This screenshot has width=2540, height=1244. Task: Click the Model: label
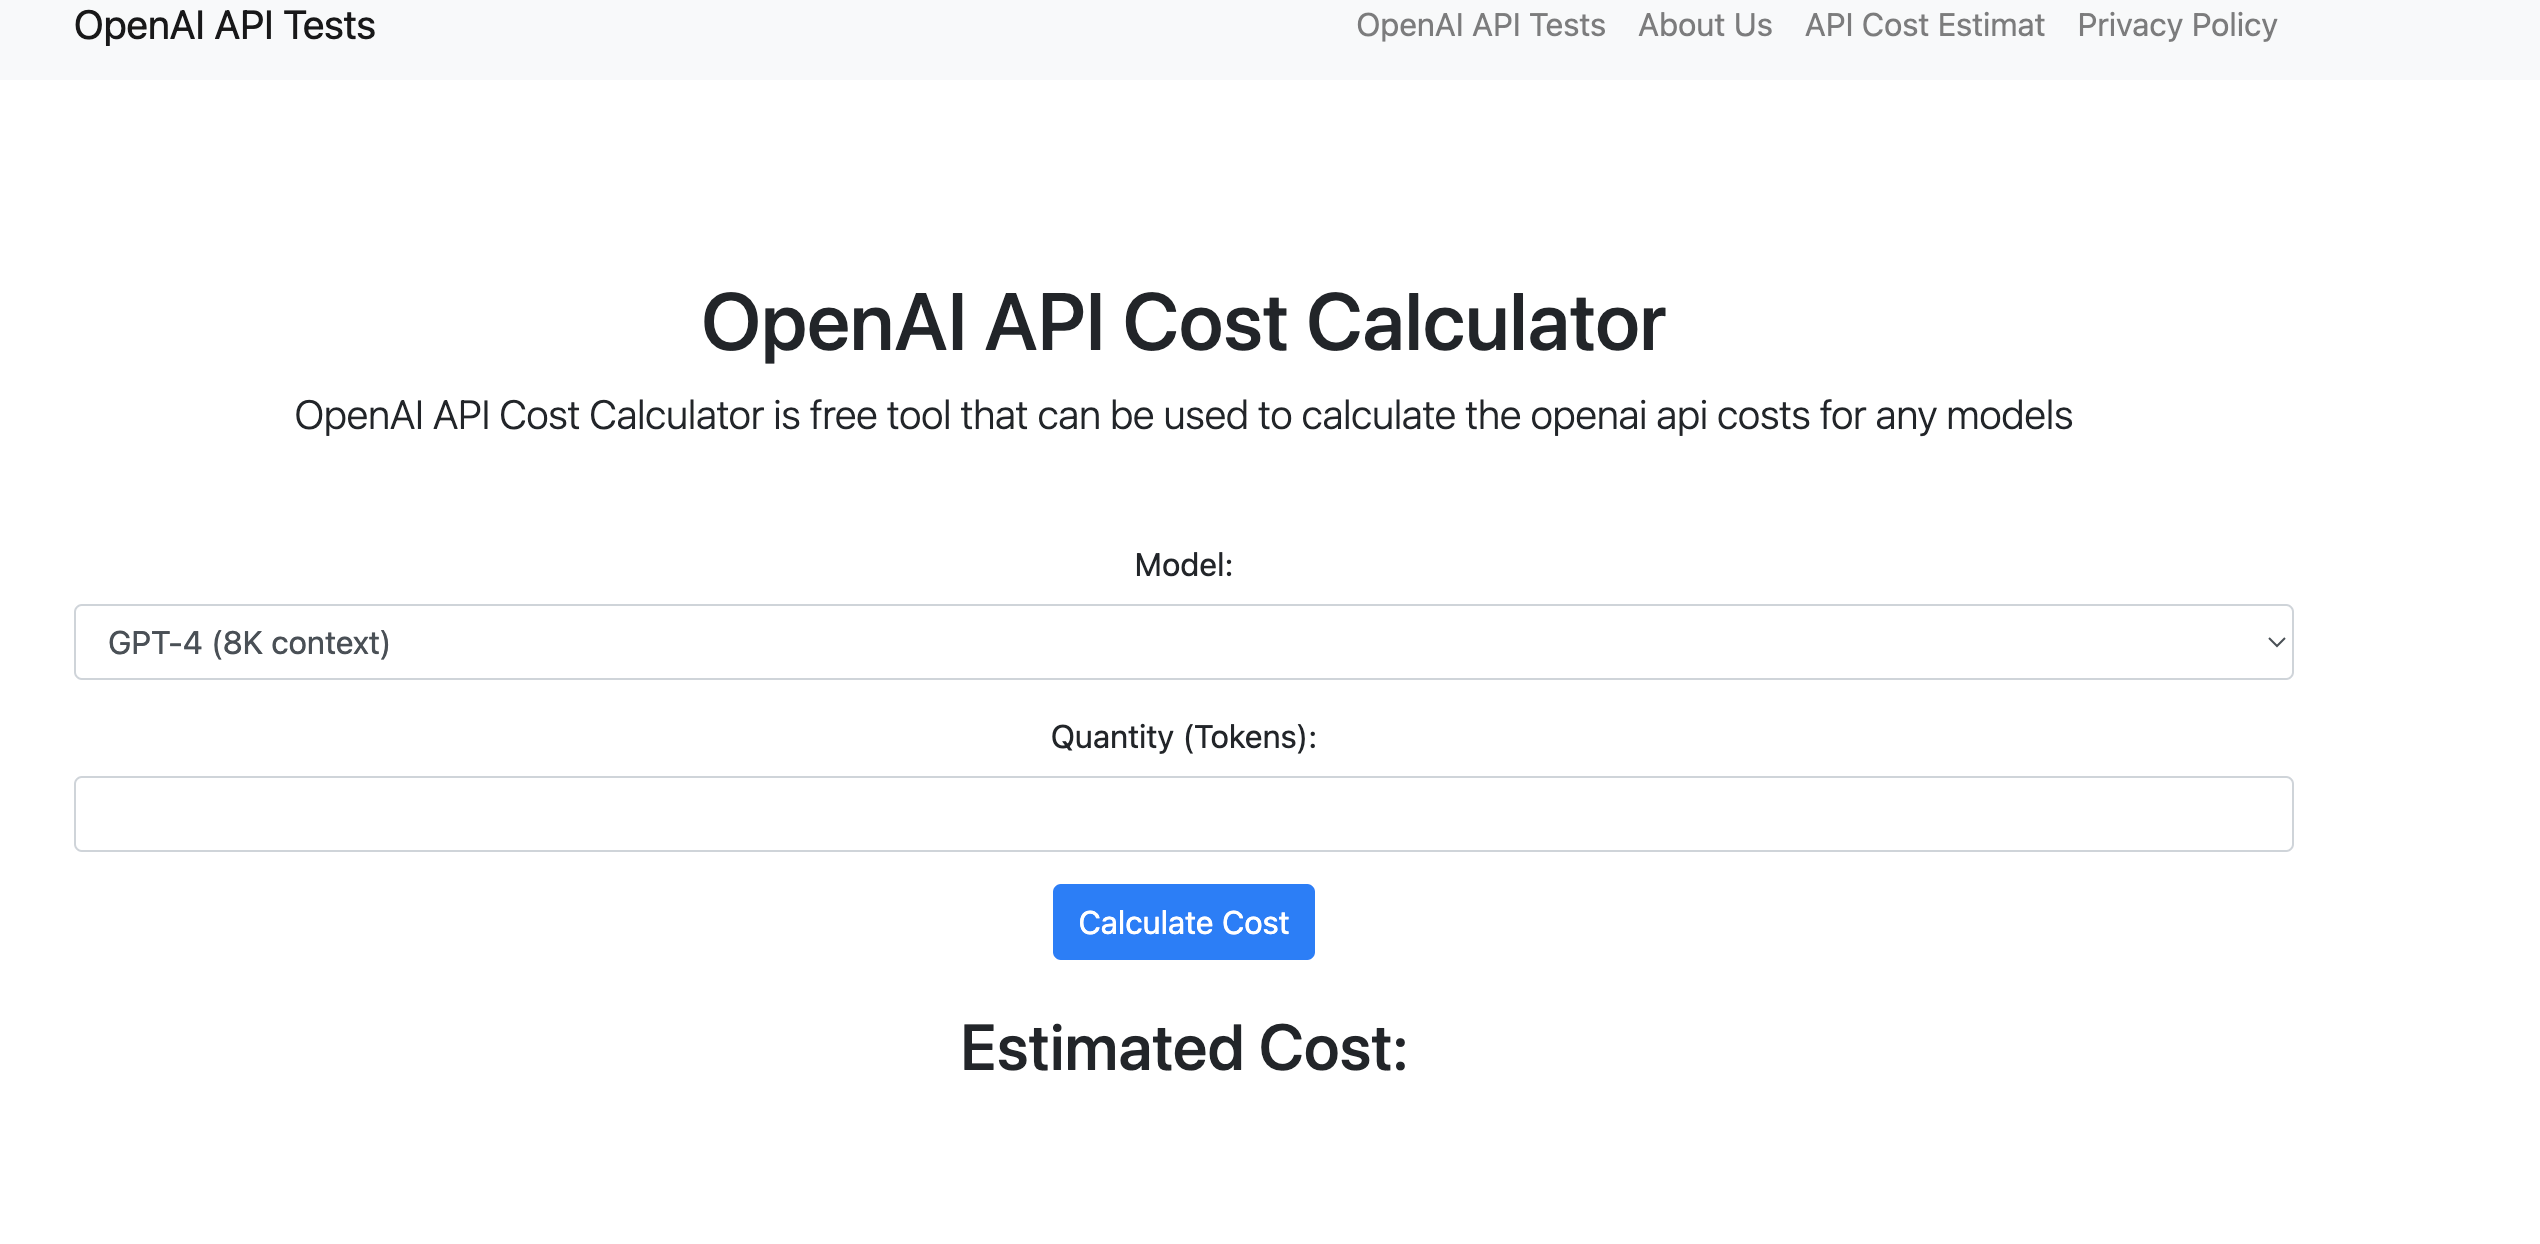(1183, 565)
